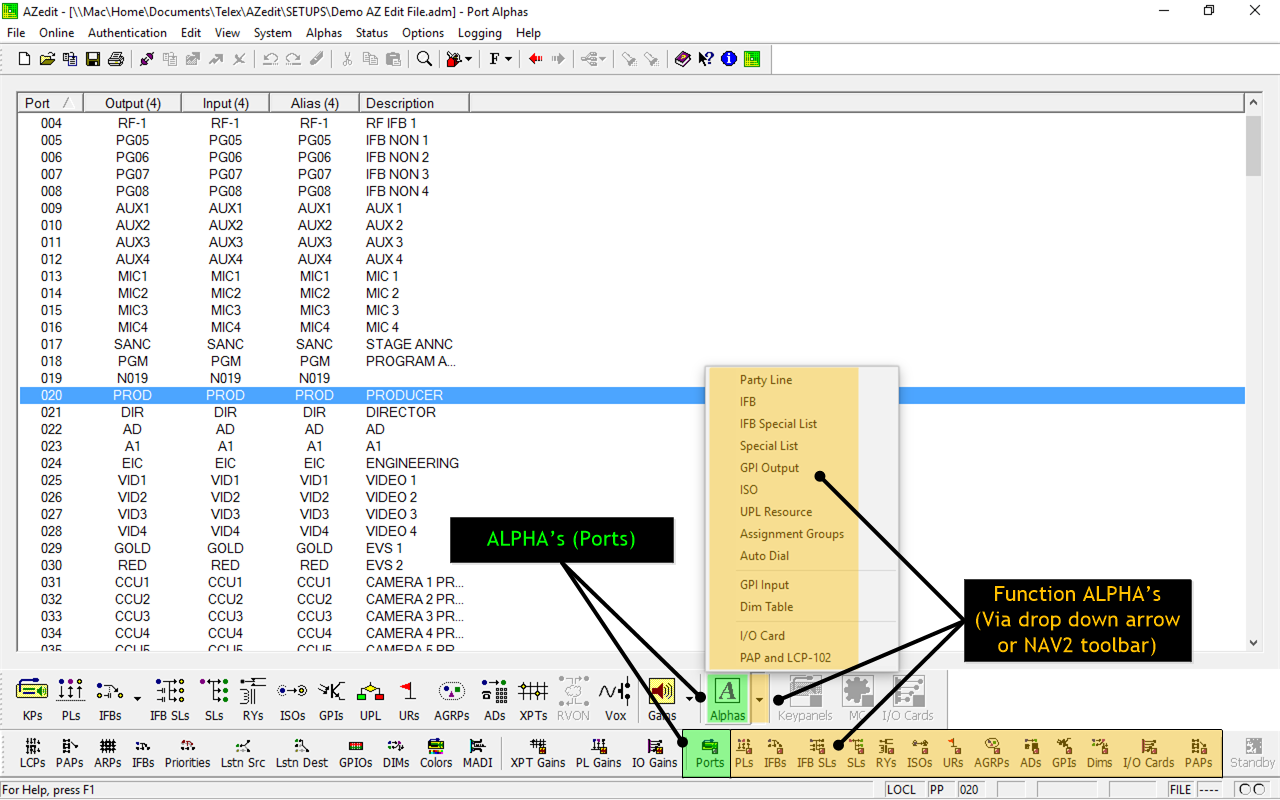Open the Lstn Dest icon
1280x800 pixels.
[302, 752]
